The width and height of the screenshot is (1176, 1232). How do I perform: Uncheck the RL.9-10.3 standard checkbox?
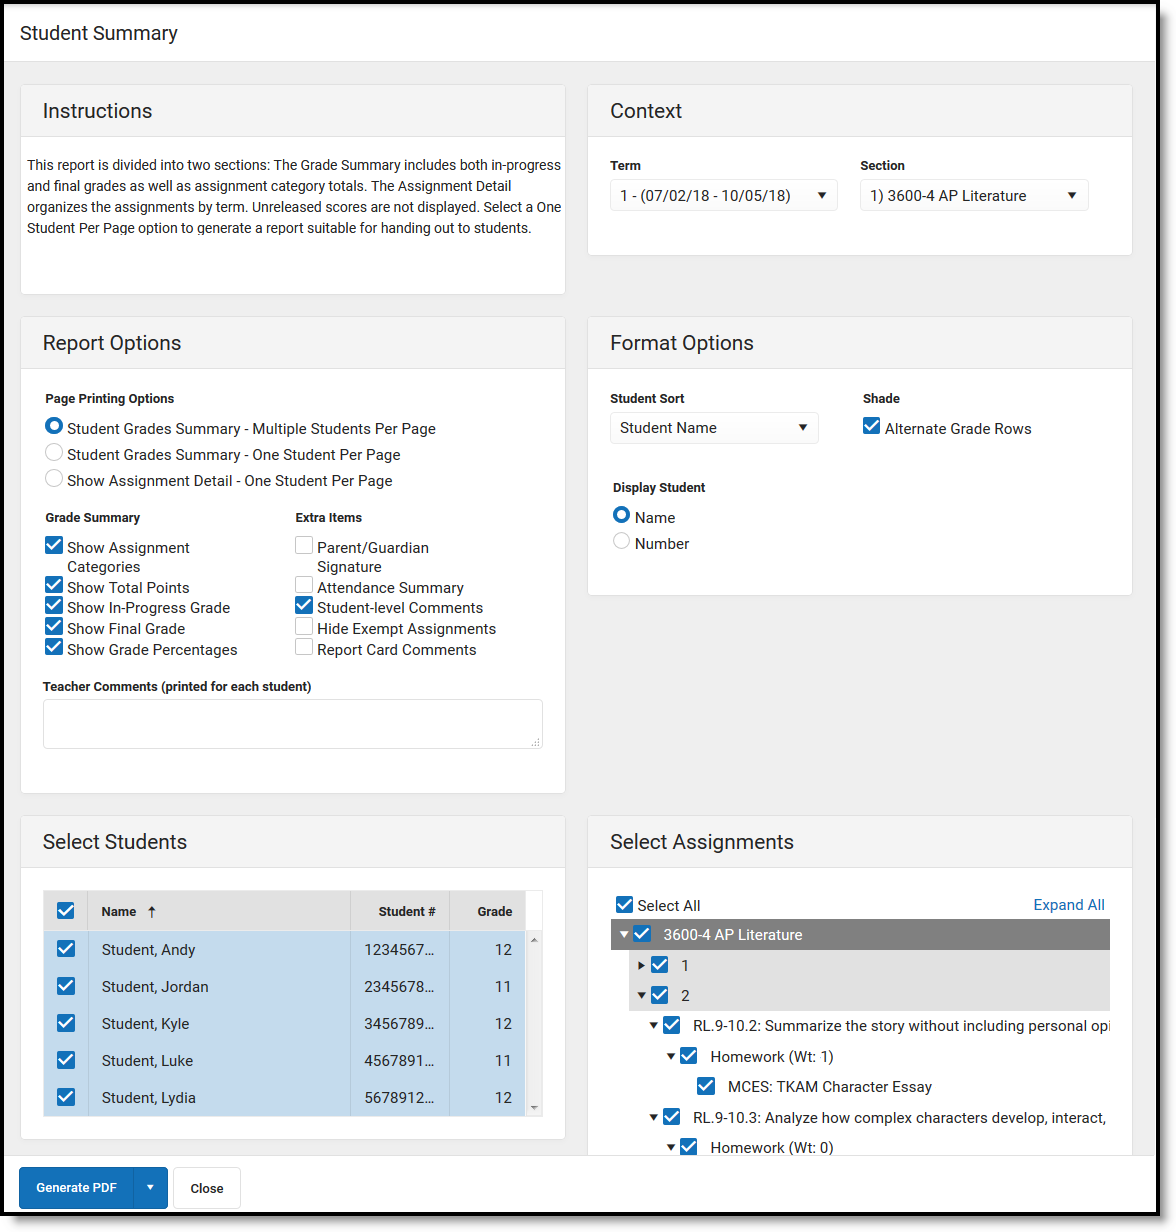pos(672,1117)
